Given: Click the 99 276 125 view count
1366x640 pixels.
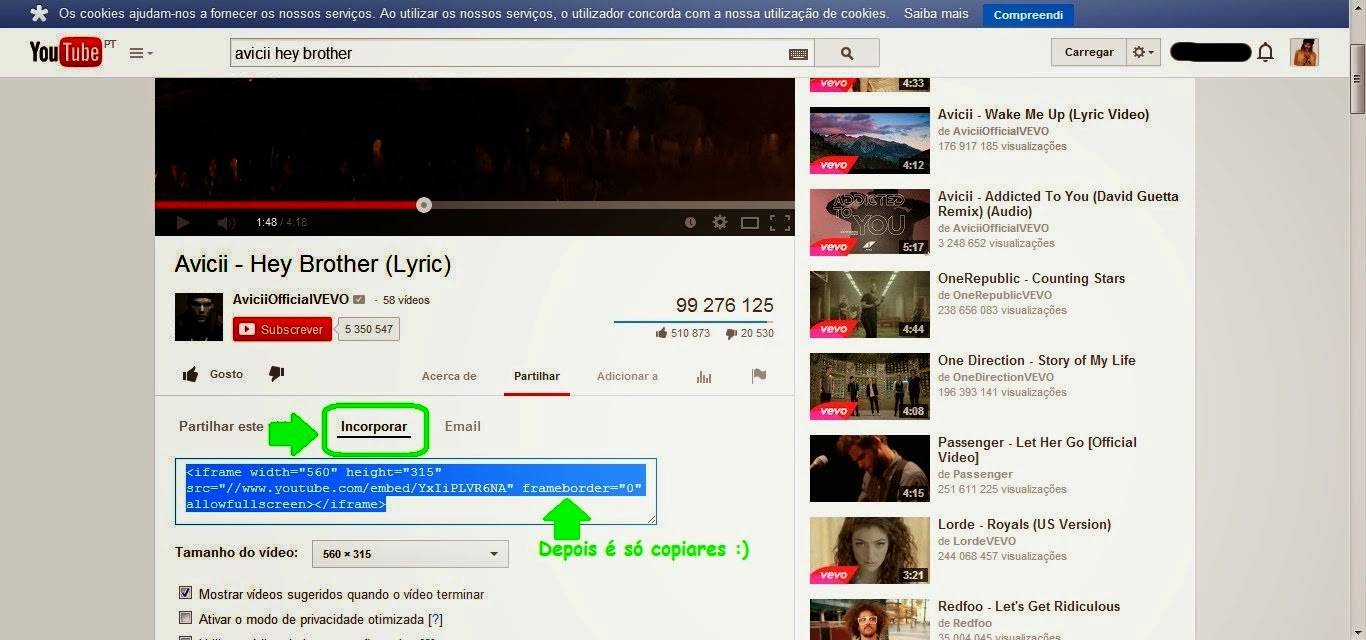Looking at the screenshot, I should point(724,305).
